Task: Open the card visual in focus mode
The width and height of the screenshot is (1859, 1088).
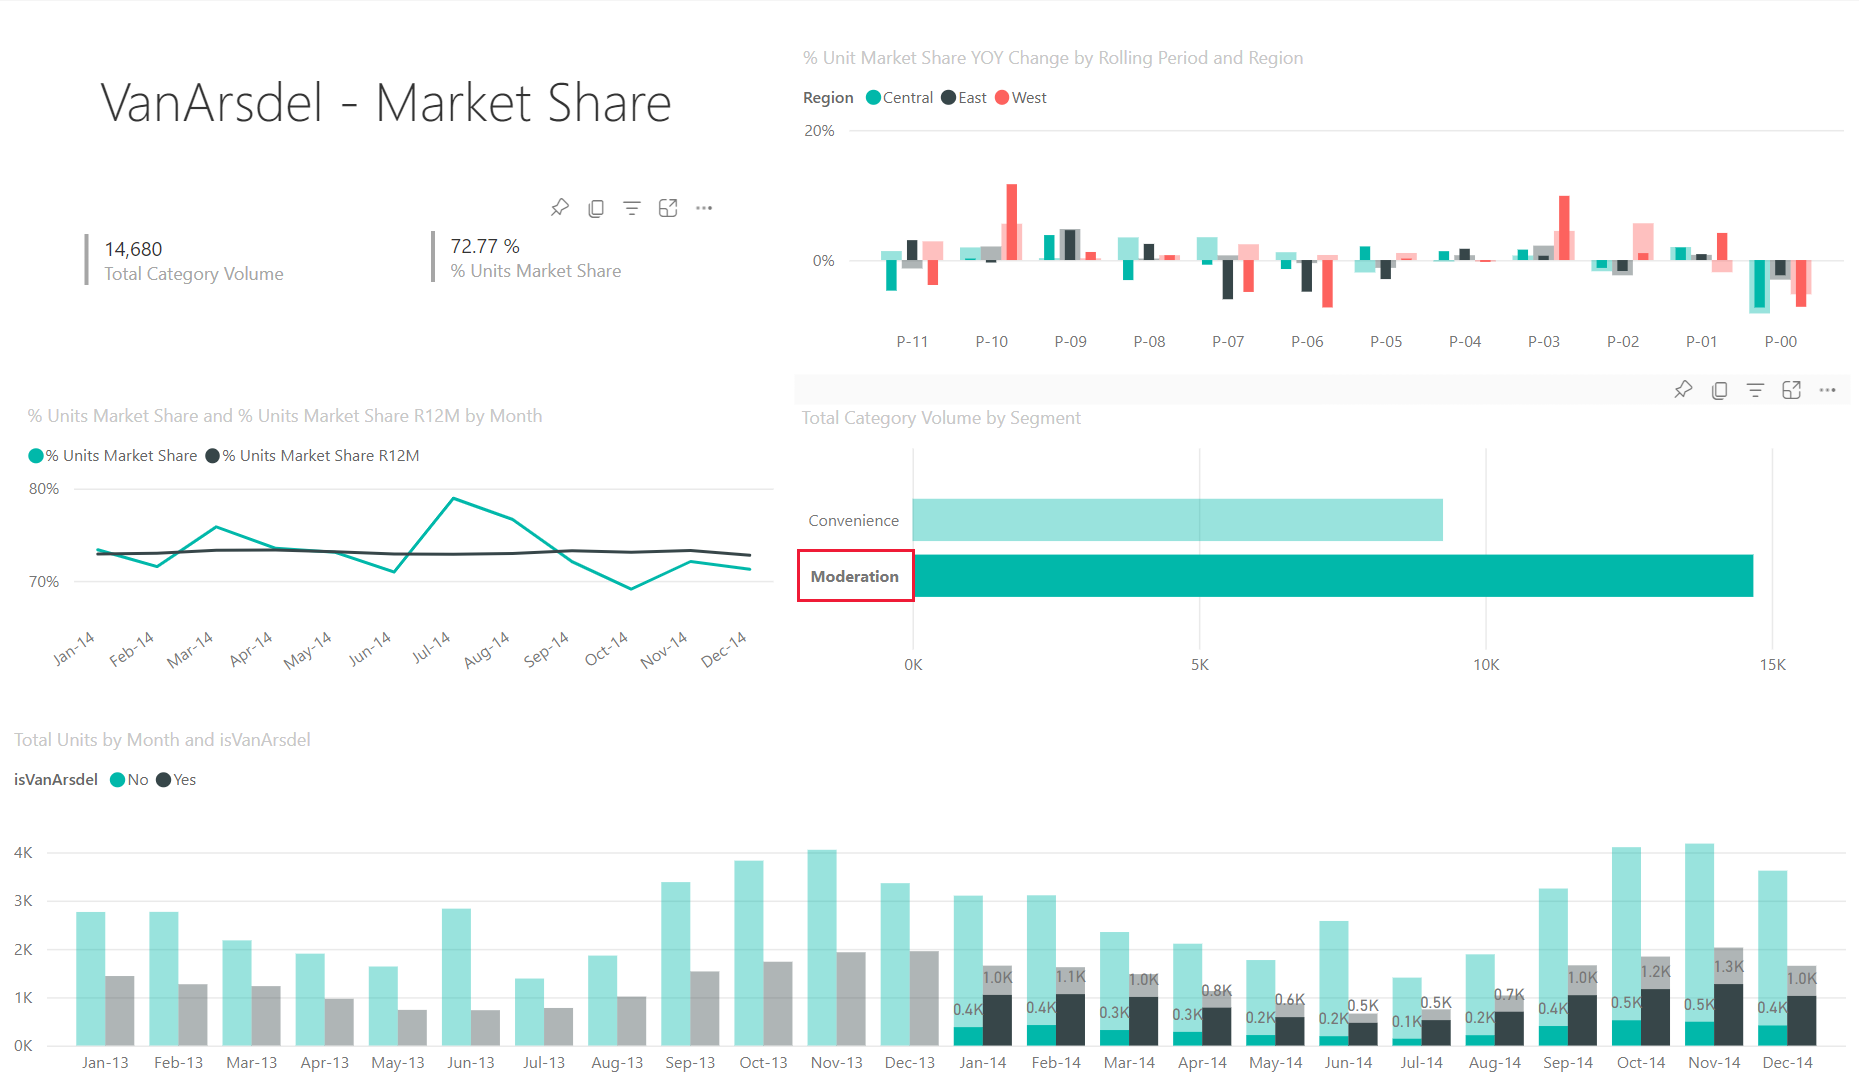Action: coord(668,207)
